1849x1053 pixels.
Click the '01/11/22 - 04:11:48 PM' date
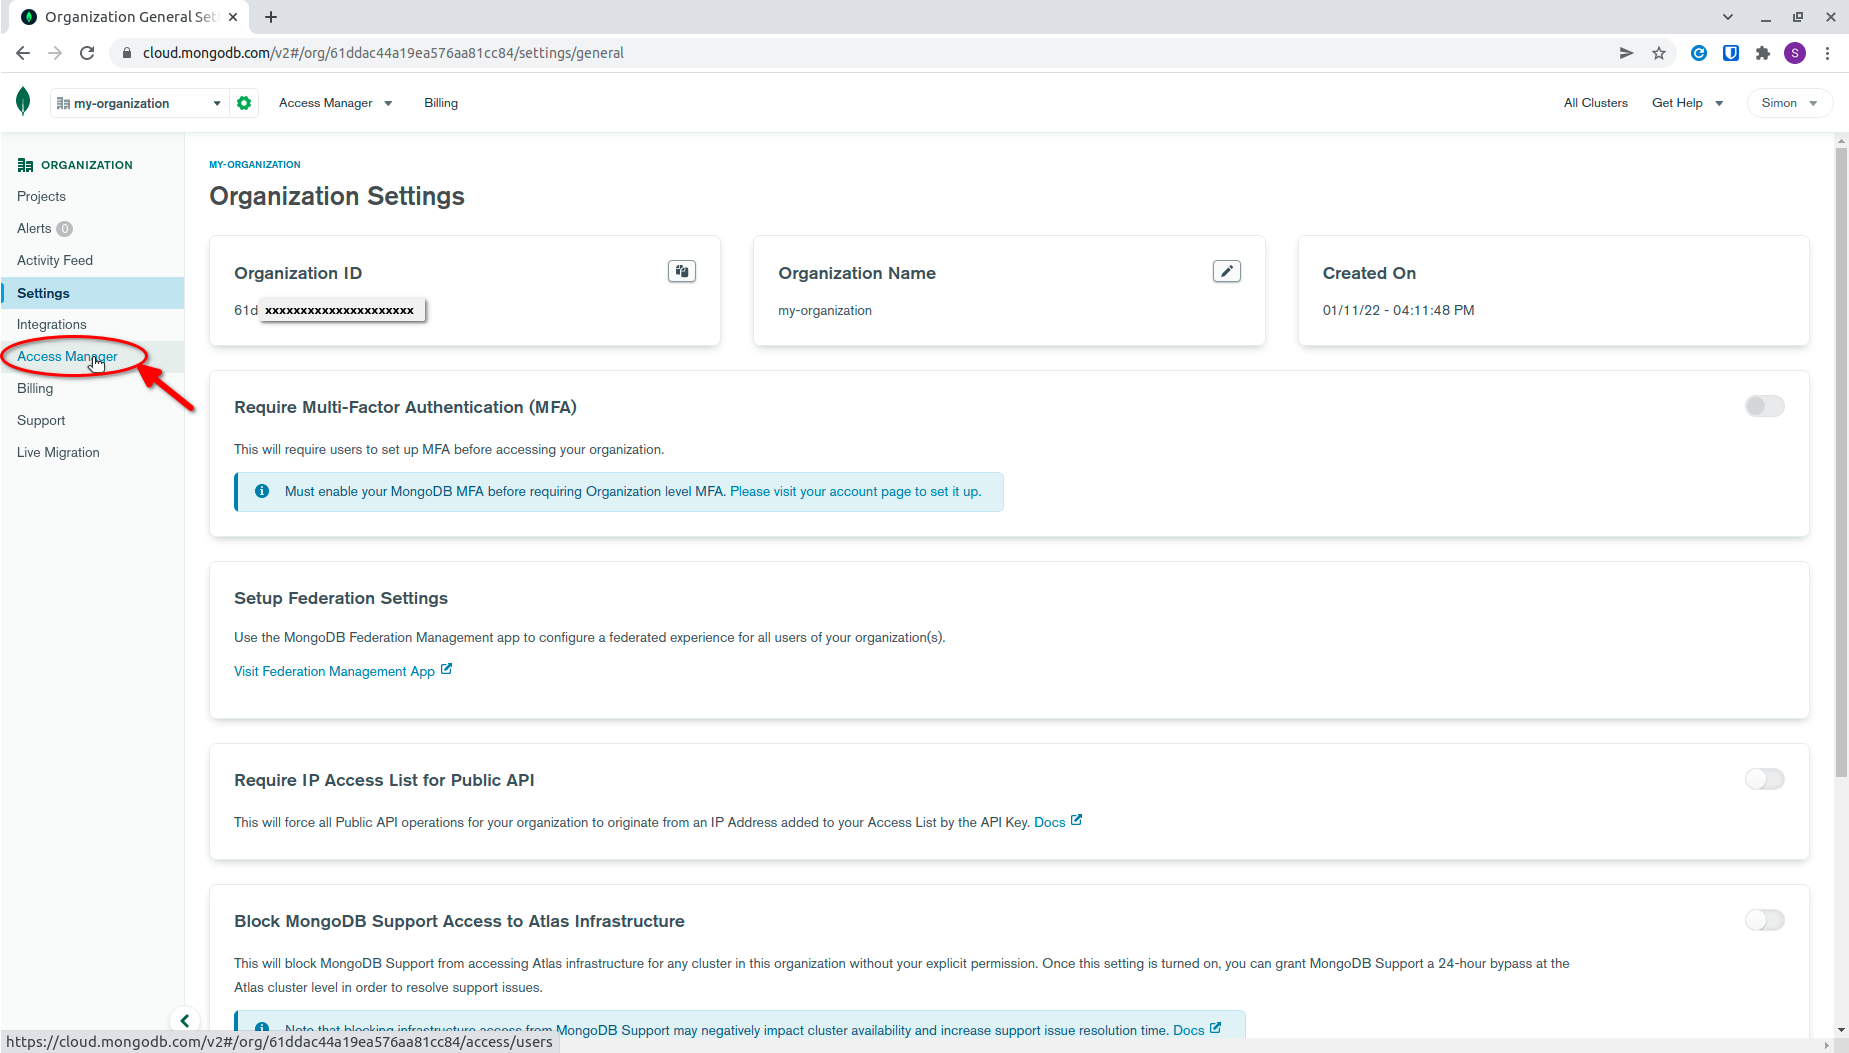[1398, 310]
